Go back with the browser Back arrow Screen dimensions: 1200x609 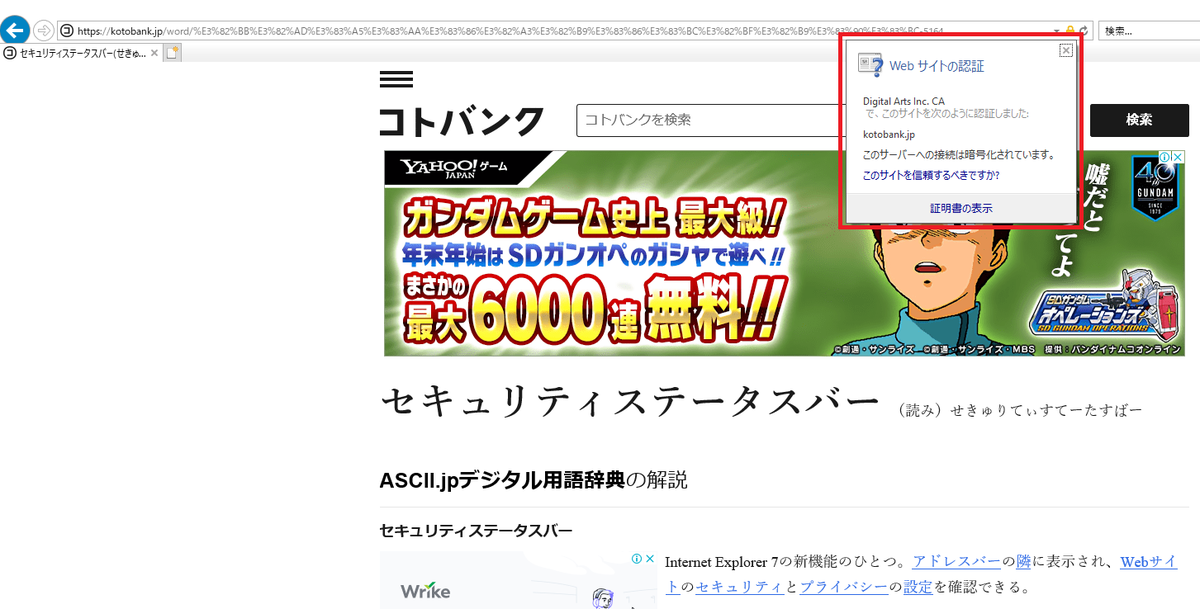pos(16,30)
